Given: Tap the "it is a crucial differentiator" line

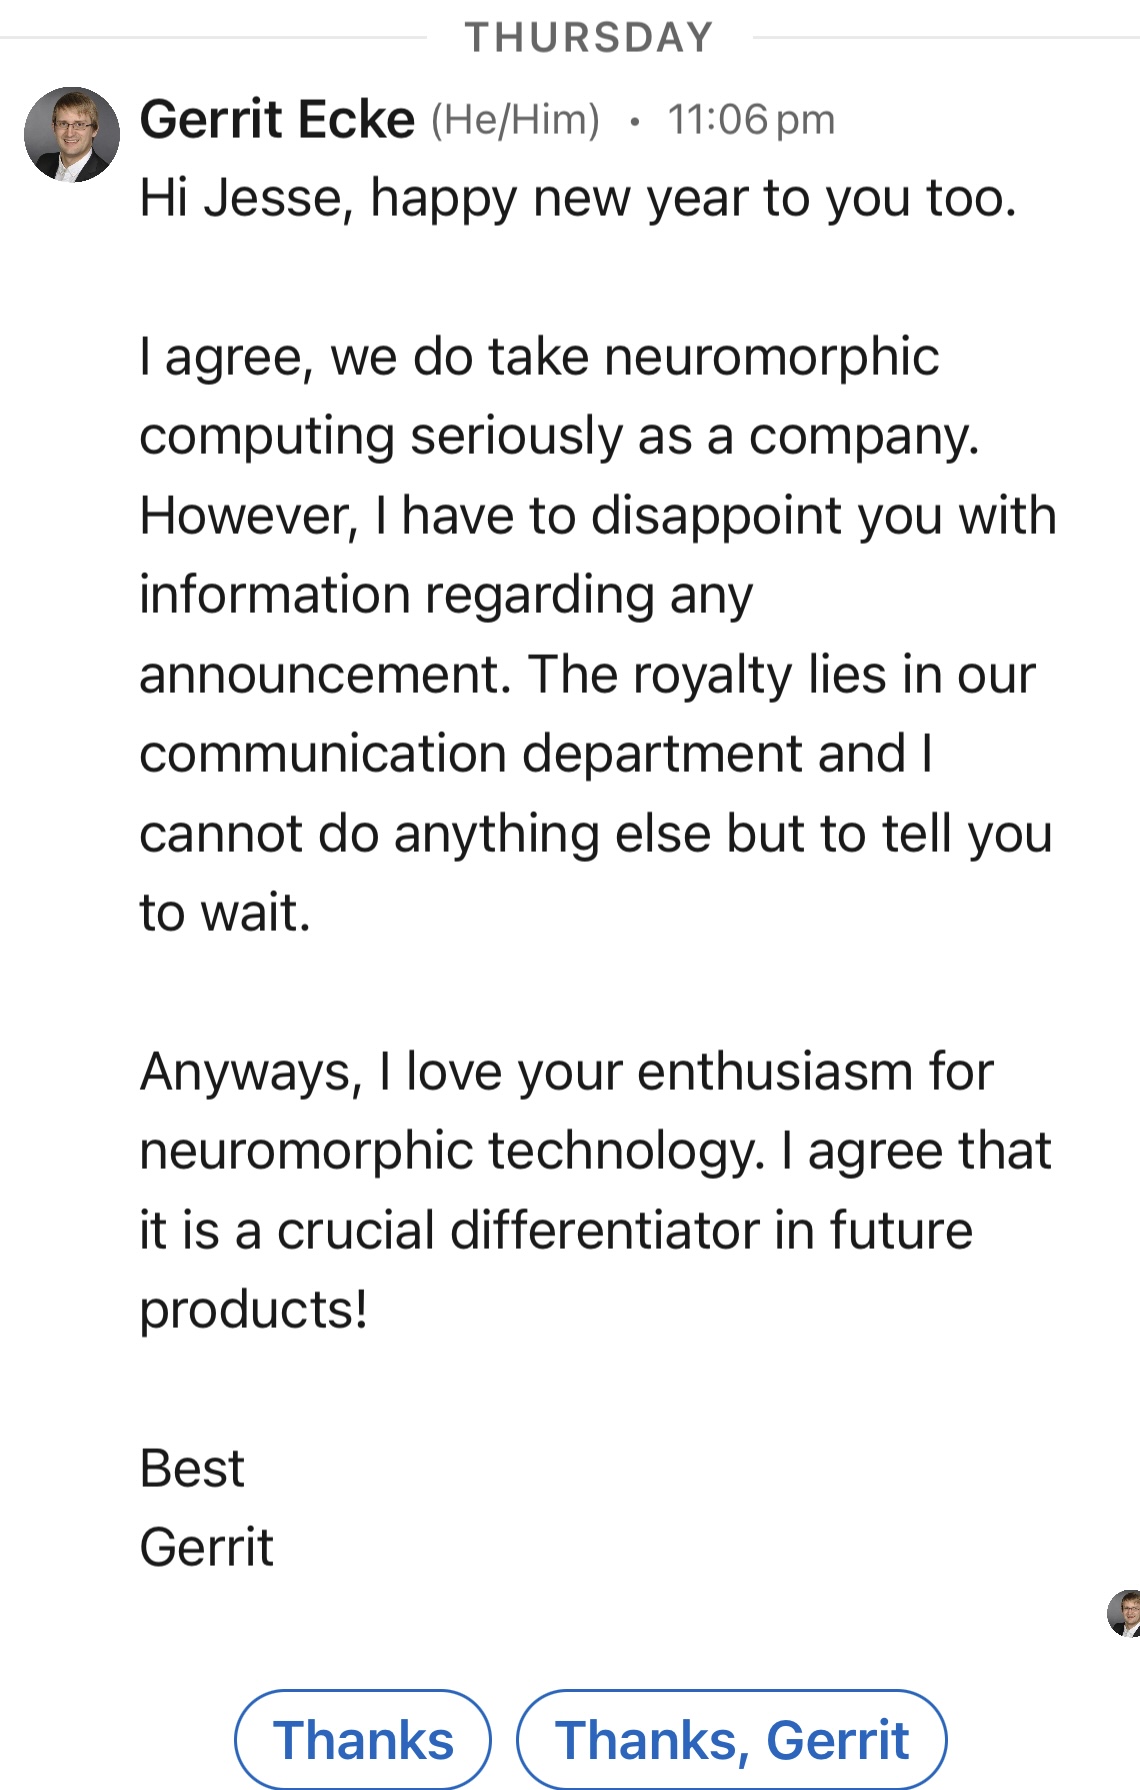Looking at the screenshot, I should click(x=555, y=1230).
